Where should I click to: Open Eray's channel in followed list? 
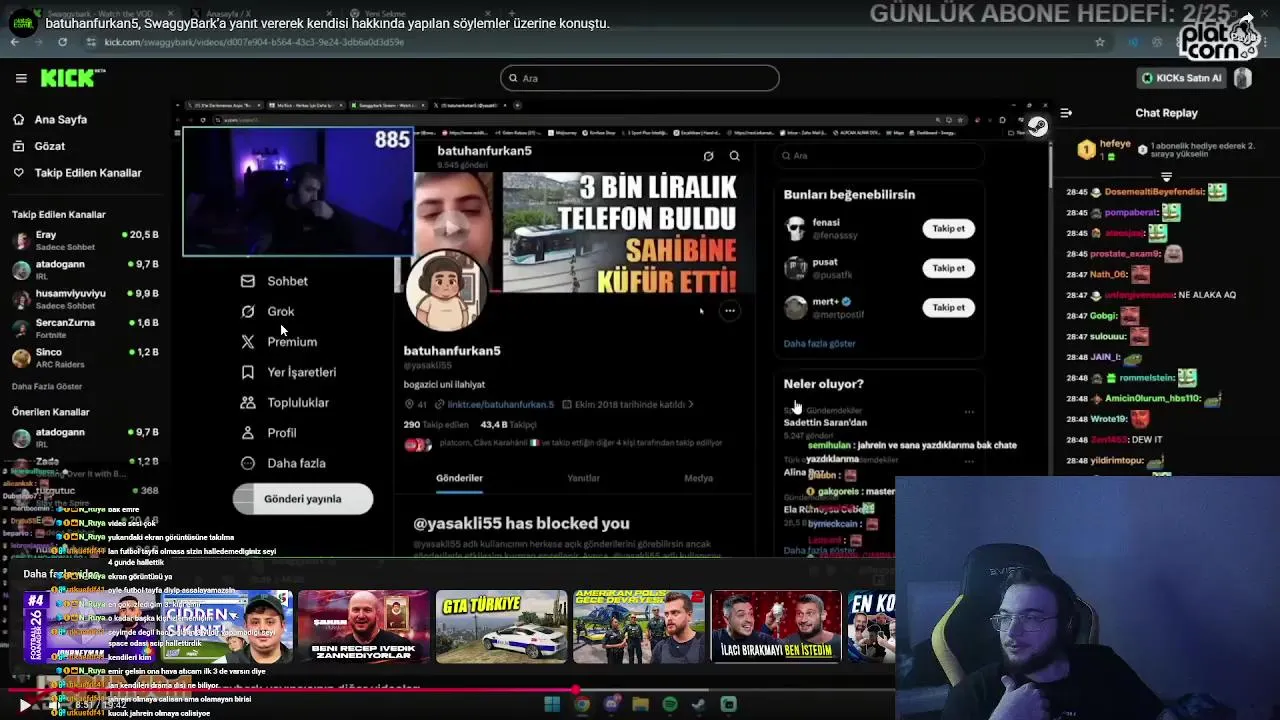[x=85, y=240]
